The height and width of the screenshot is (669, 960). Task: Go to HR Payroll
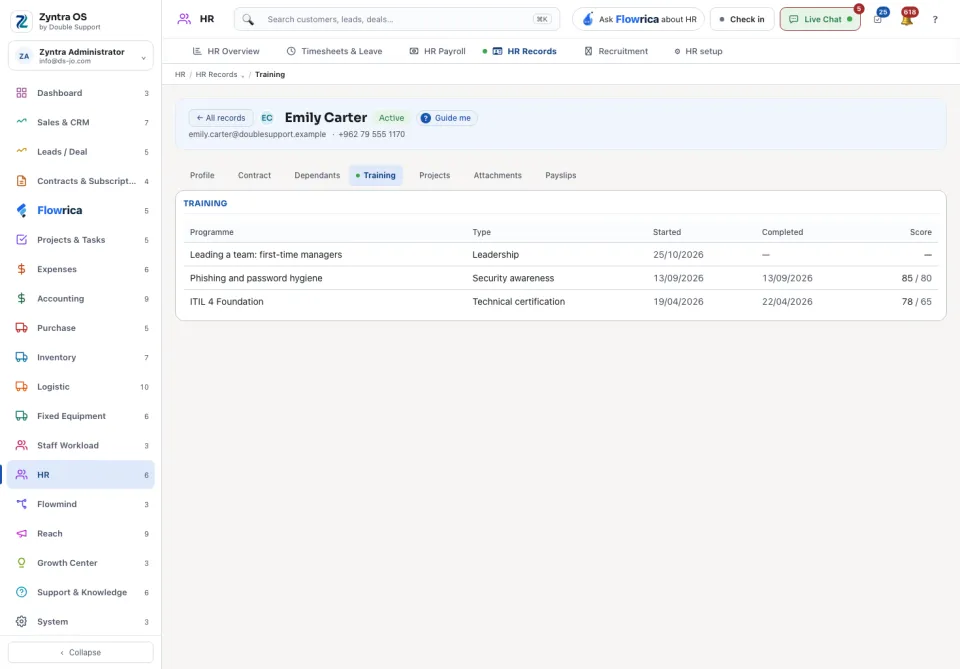point(437,51)
